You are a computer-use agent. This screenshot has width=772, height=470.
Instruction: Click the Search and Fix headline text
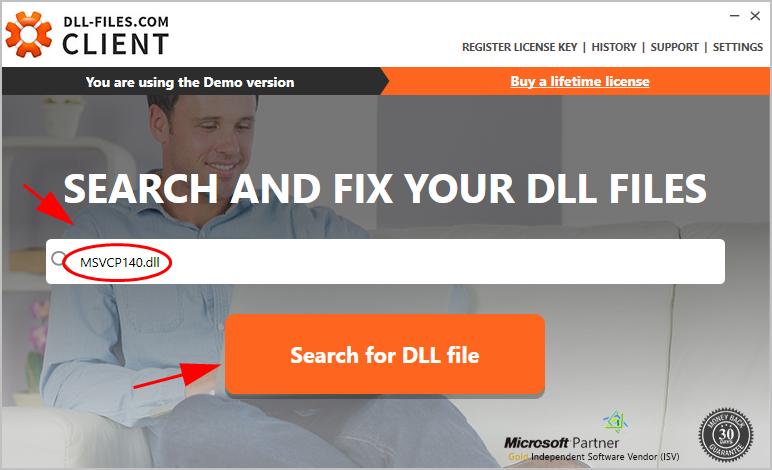click(385, 188)
